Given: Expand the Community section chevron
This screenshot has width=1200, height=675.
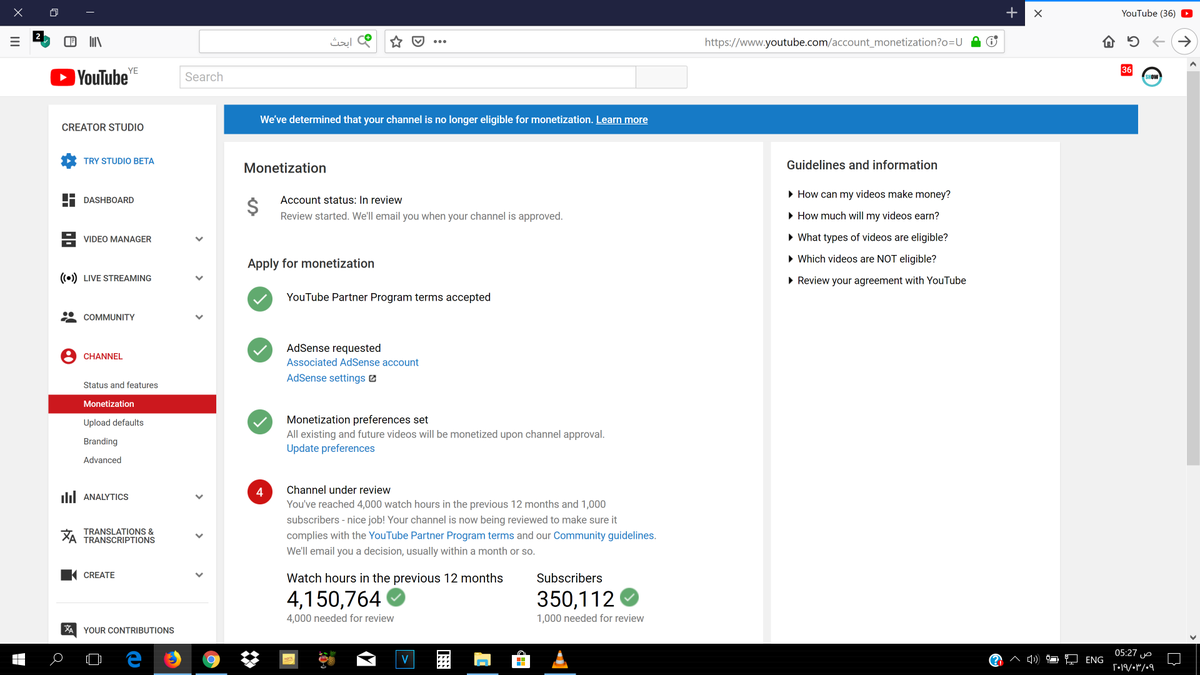Looking at the screenshot, I should click(199, 317).
